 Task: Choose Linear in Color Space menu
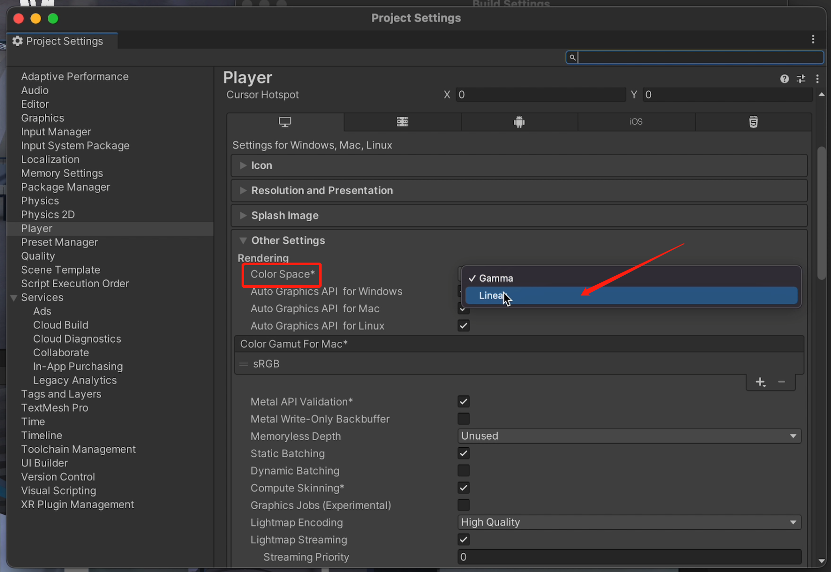point(492,296)
